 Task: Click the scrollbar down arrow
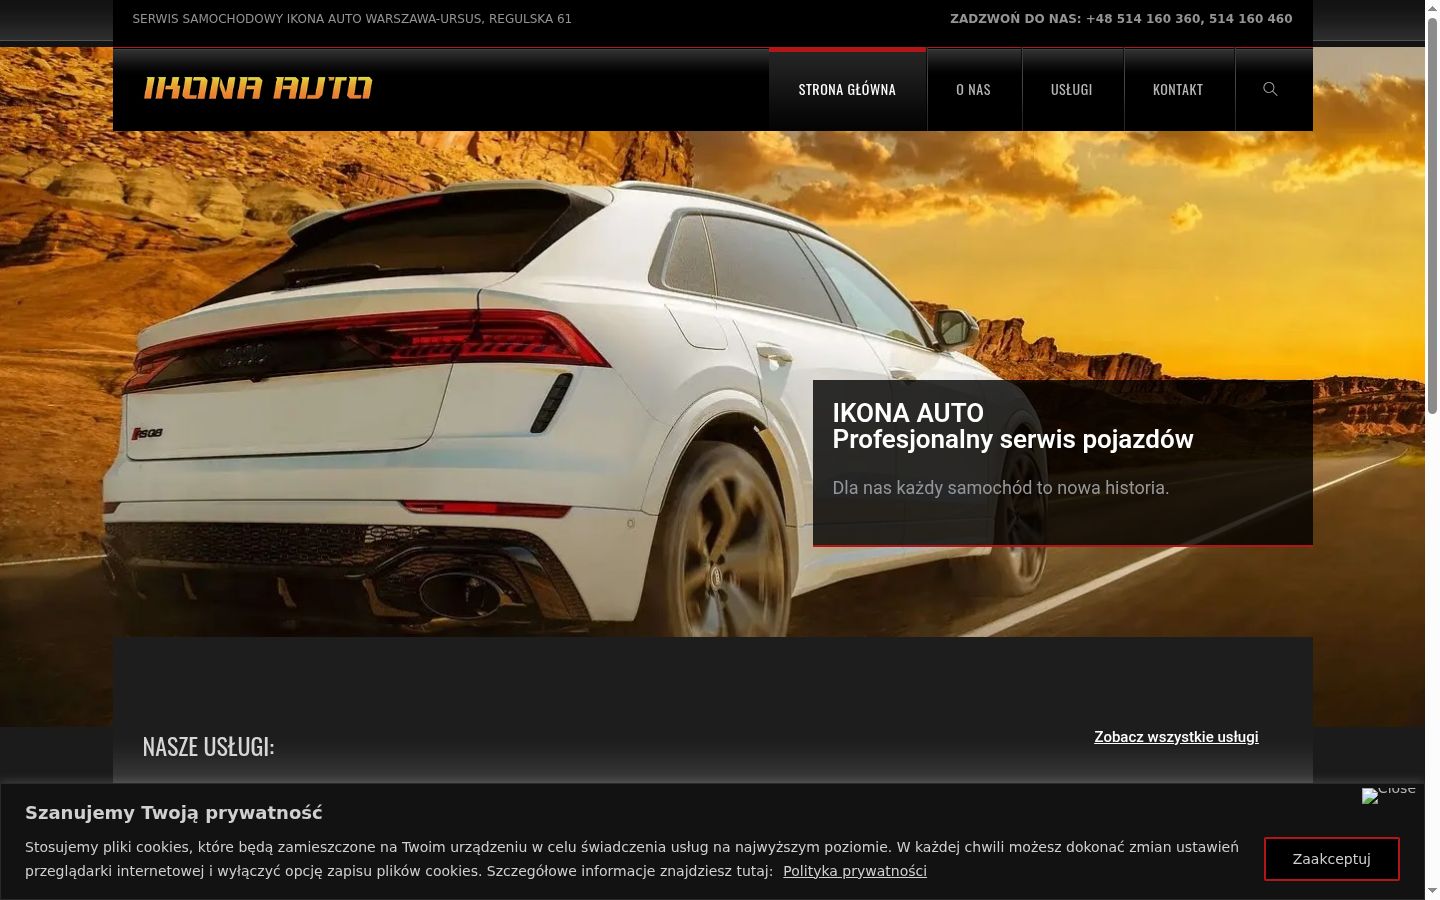[x=1432, y=891]
